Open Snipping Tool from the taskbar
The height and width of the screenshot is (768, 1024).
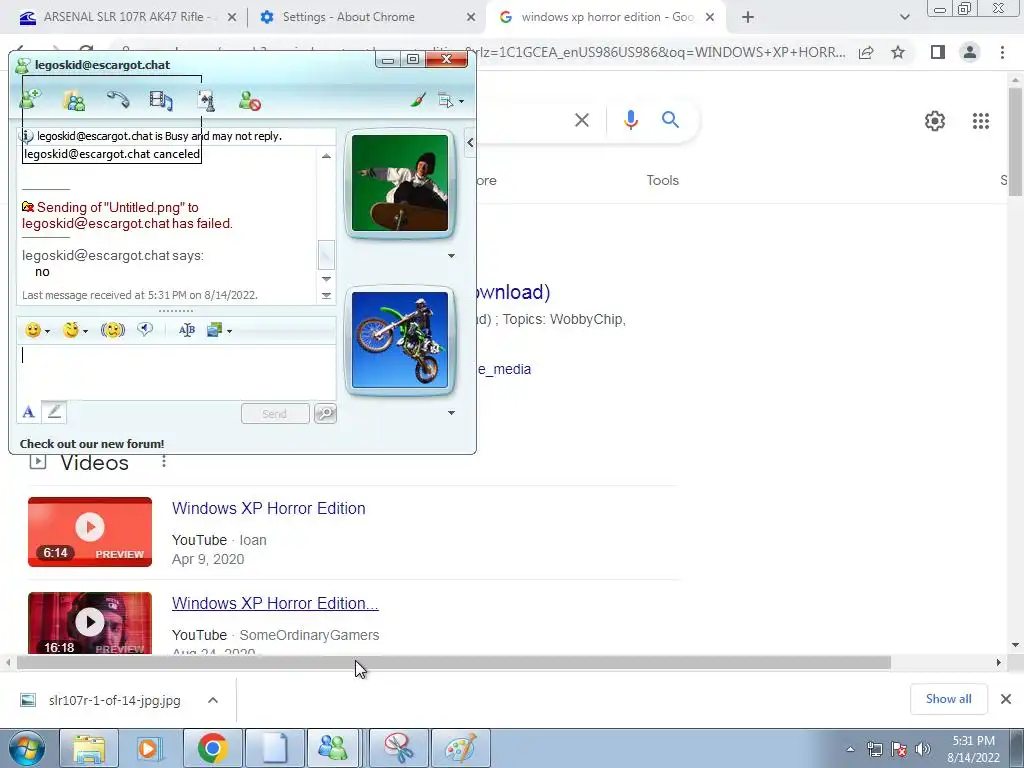[x=399, y=748]
